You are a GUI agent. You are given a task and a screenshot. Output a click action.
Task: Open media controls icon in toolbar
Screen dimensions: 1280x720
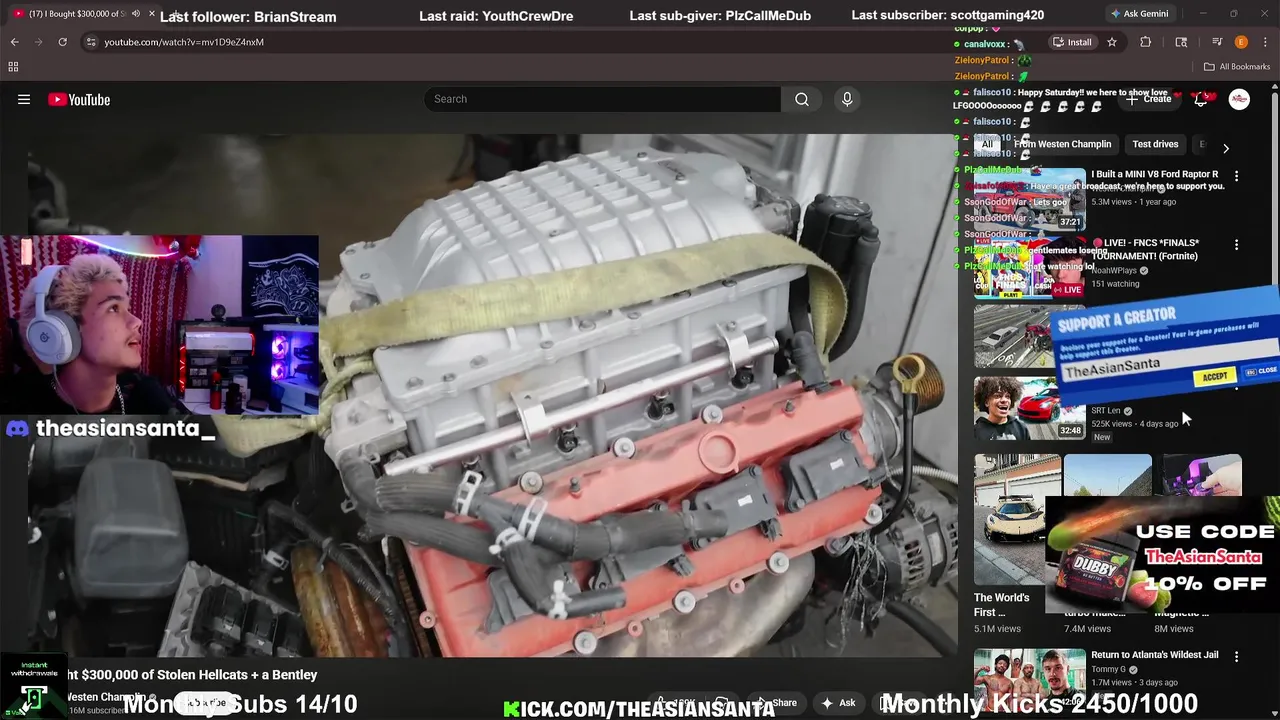pos(1217,42)
